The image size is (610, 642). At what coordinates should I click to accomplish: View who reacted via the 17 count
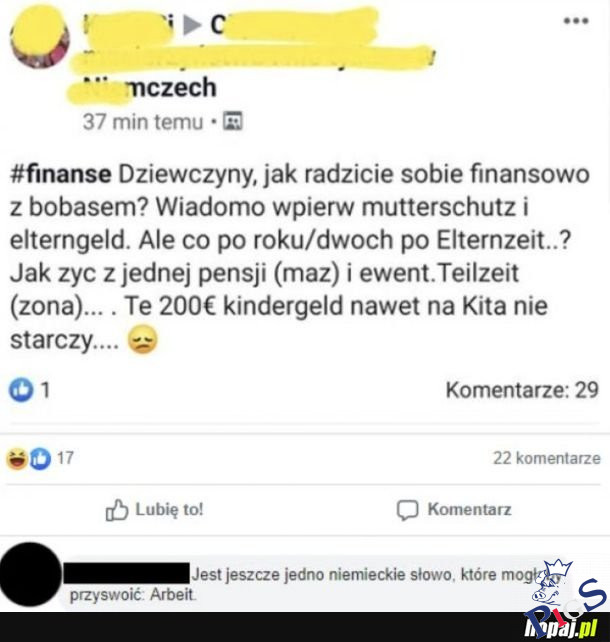pos(65,458)
